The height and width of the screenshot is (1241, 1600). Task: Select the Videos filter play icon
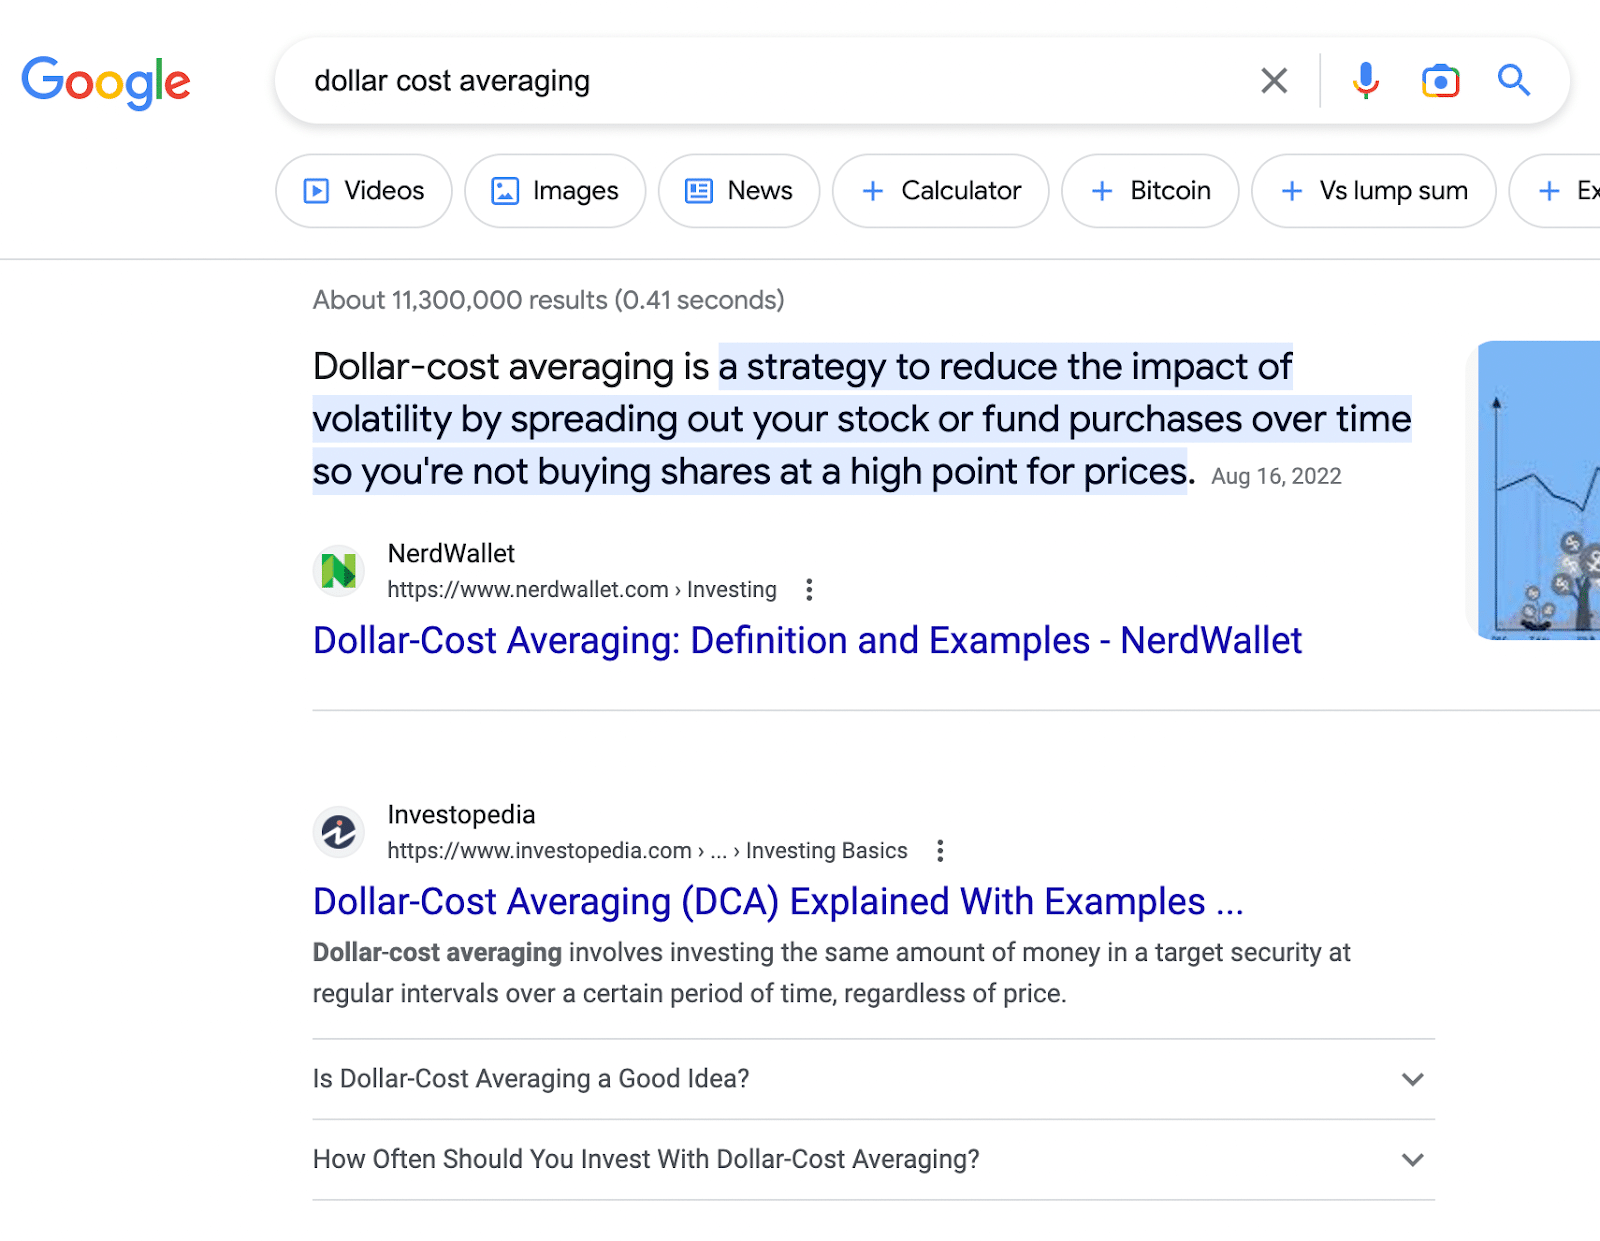[315, 190]
